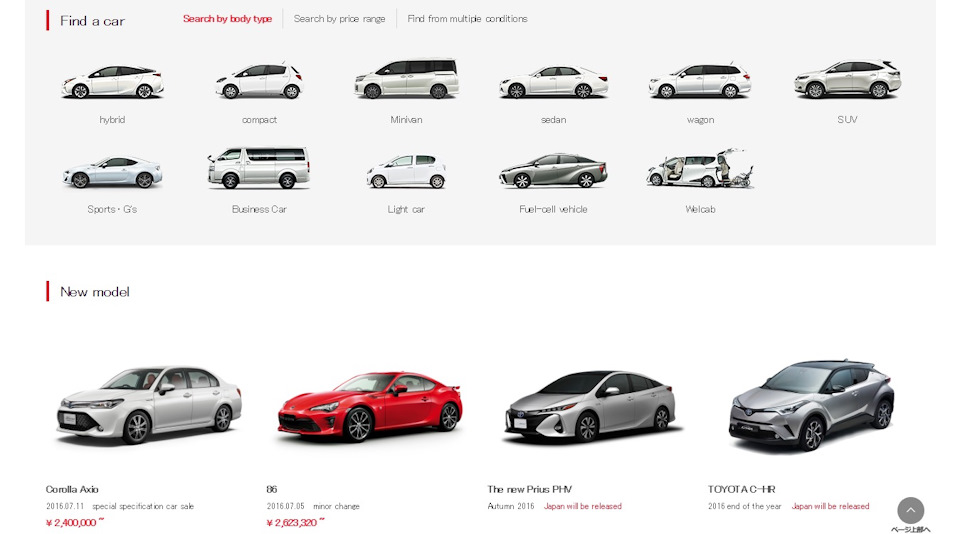The image size is (960, 534).
Task: Open The new Prius PHV title link
Action: point(530,489)
